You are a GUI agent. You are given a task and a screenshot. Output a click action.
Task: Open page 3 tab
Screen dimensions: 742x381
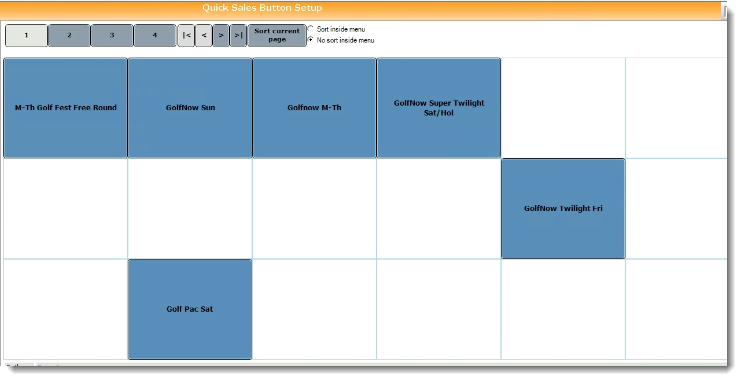pos(112,35)
